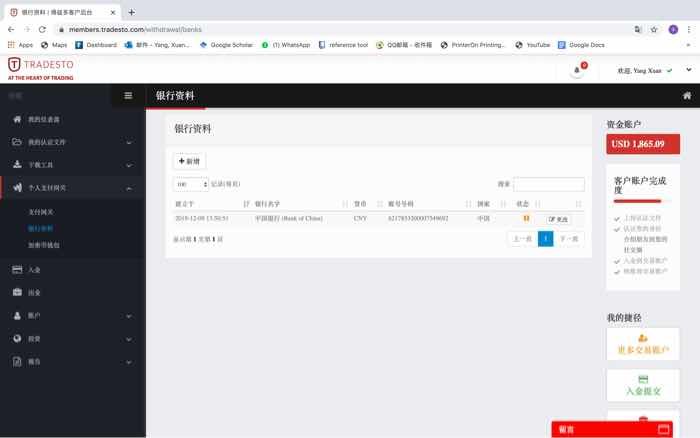
Task: Click the CNY currency cell
Action: click(360, 218)
